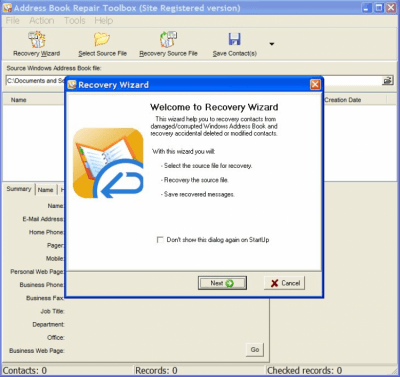Click the 'Contacts: 0' status bar entry

(25, 371)
